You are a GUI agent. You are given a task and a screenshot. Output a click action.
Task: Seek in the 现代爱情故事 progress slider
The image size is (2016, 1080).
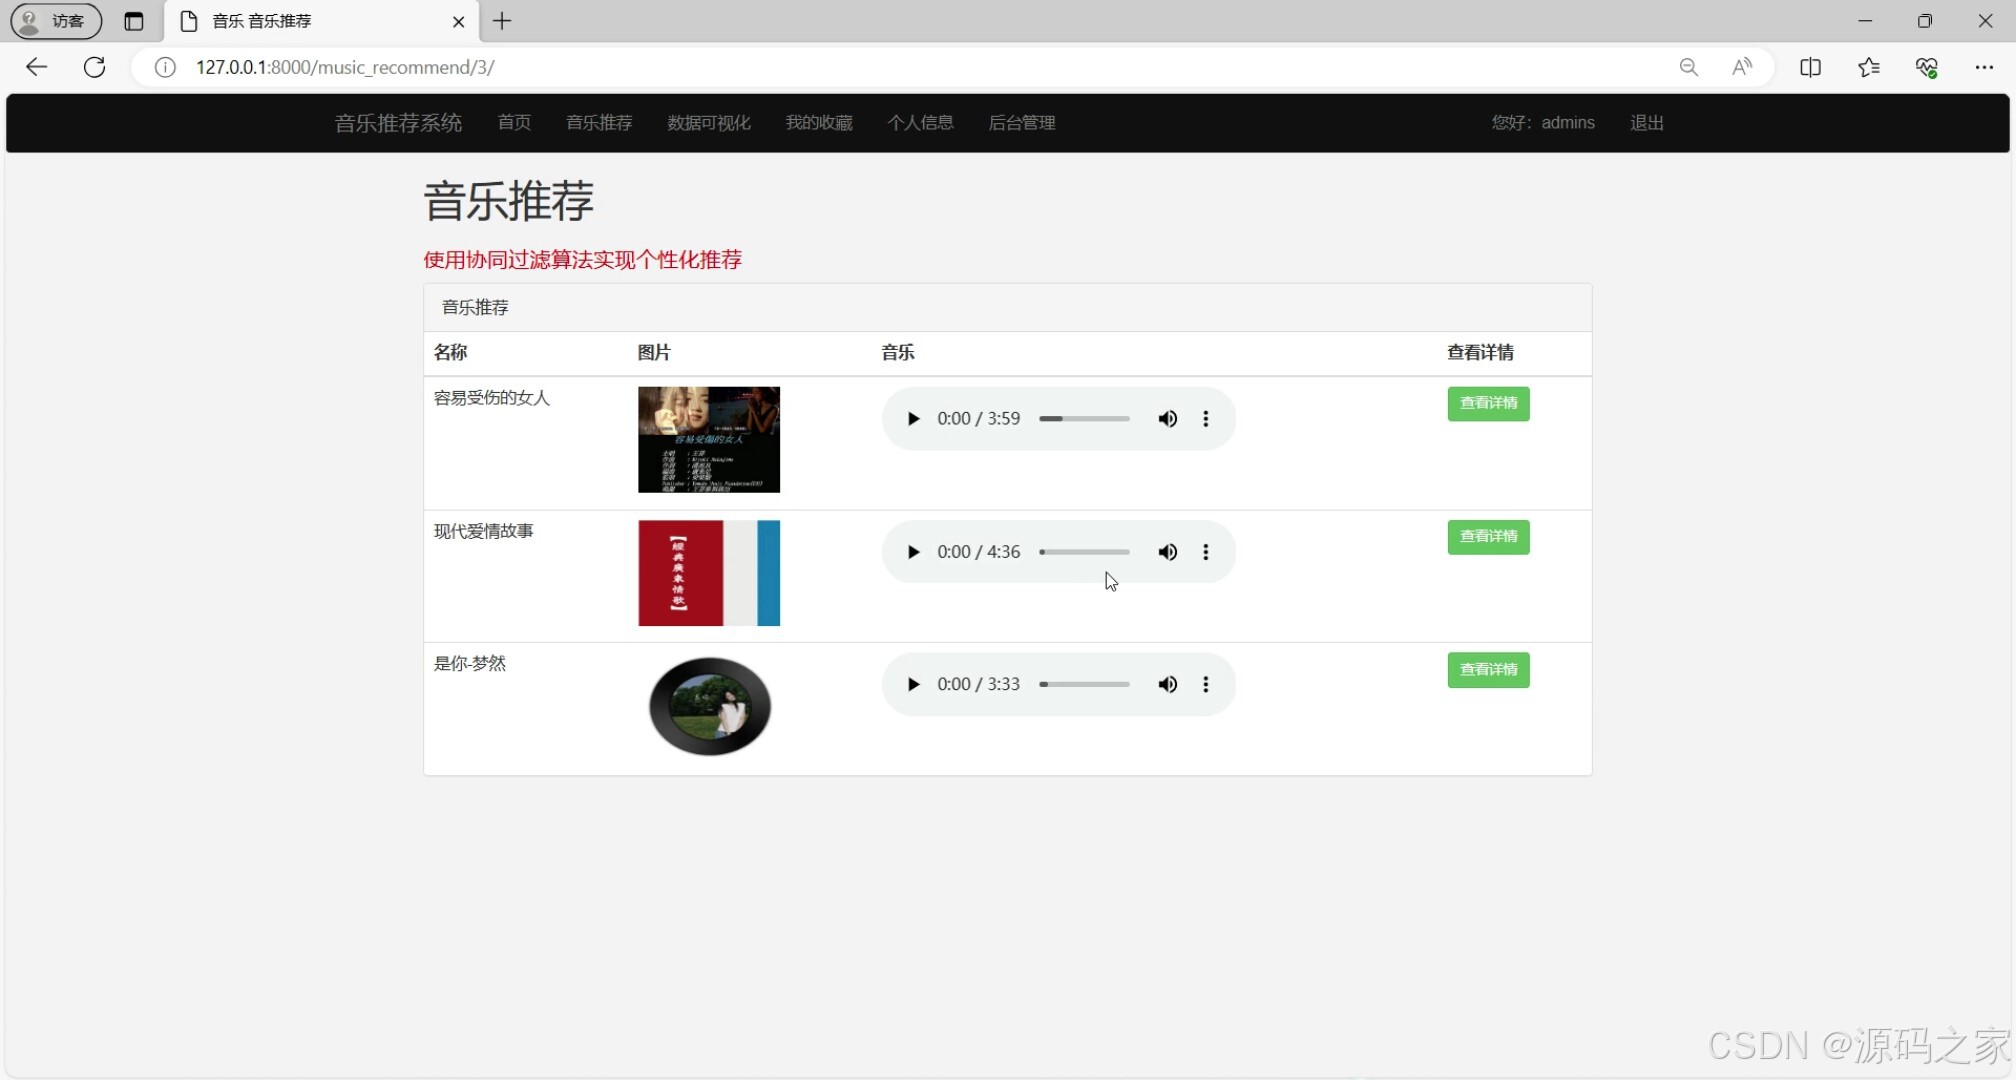coord(1085,552)
